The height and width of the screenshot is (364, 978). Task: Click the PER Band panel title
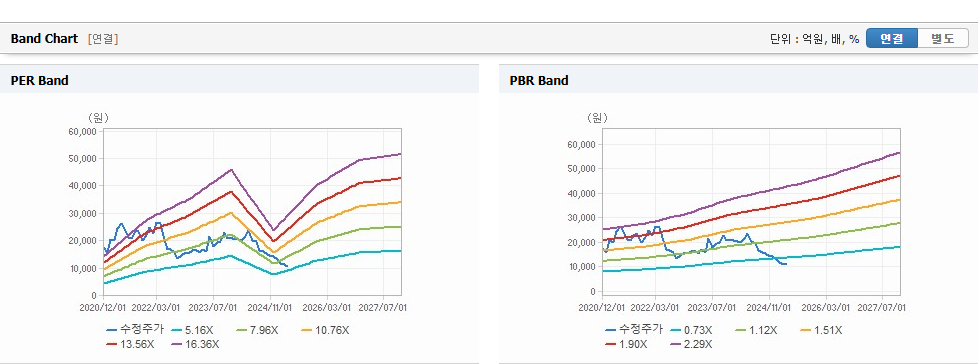[39, 80]
